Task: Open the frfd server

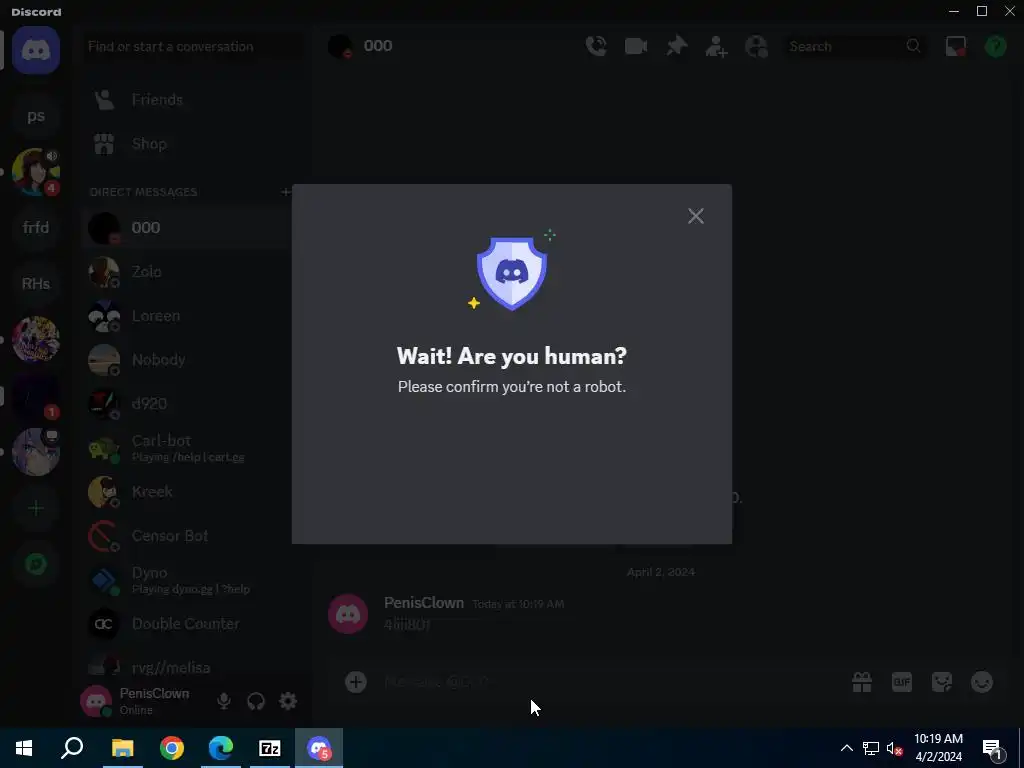Action: click(36, 227)
